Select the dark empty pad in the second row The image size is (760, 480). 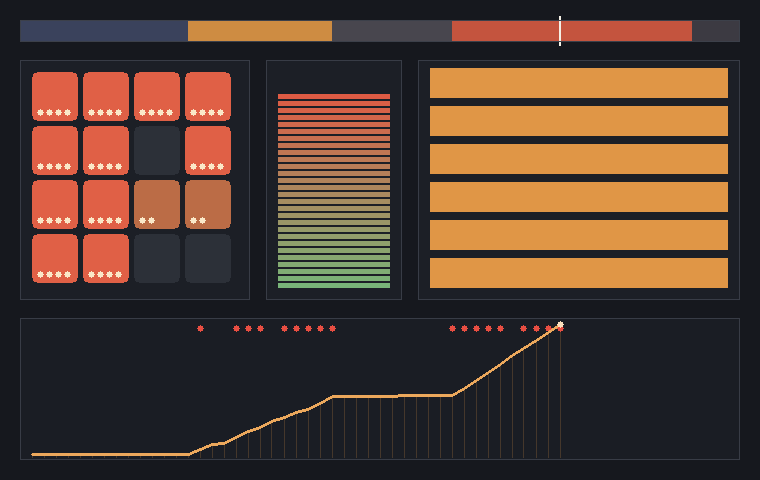[157, 150]
